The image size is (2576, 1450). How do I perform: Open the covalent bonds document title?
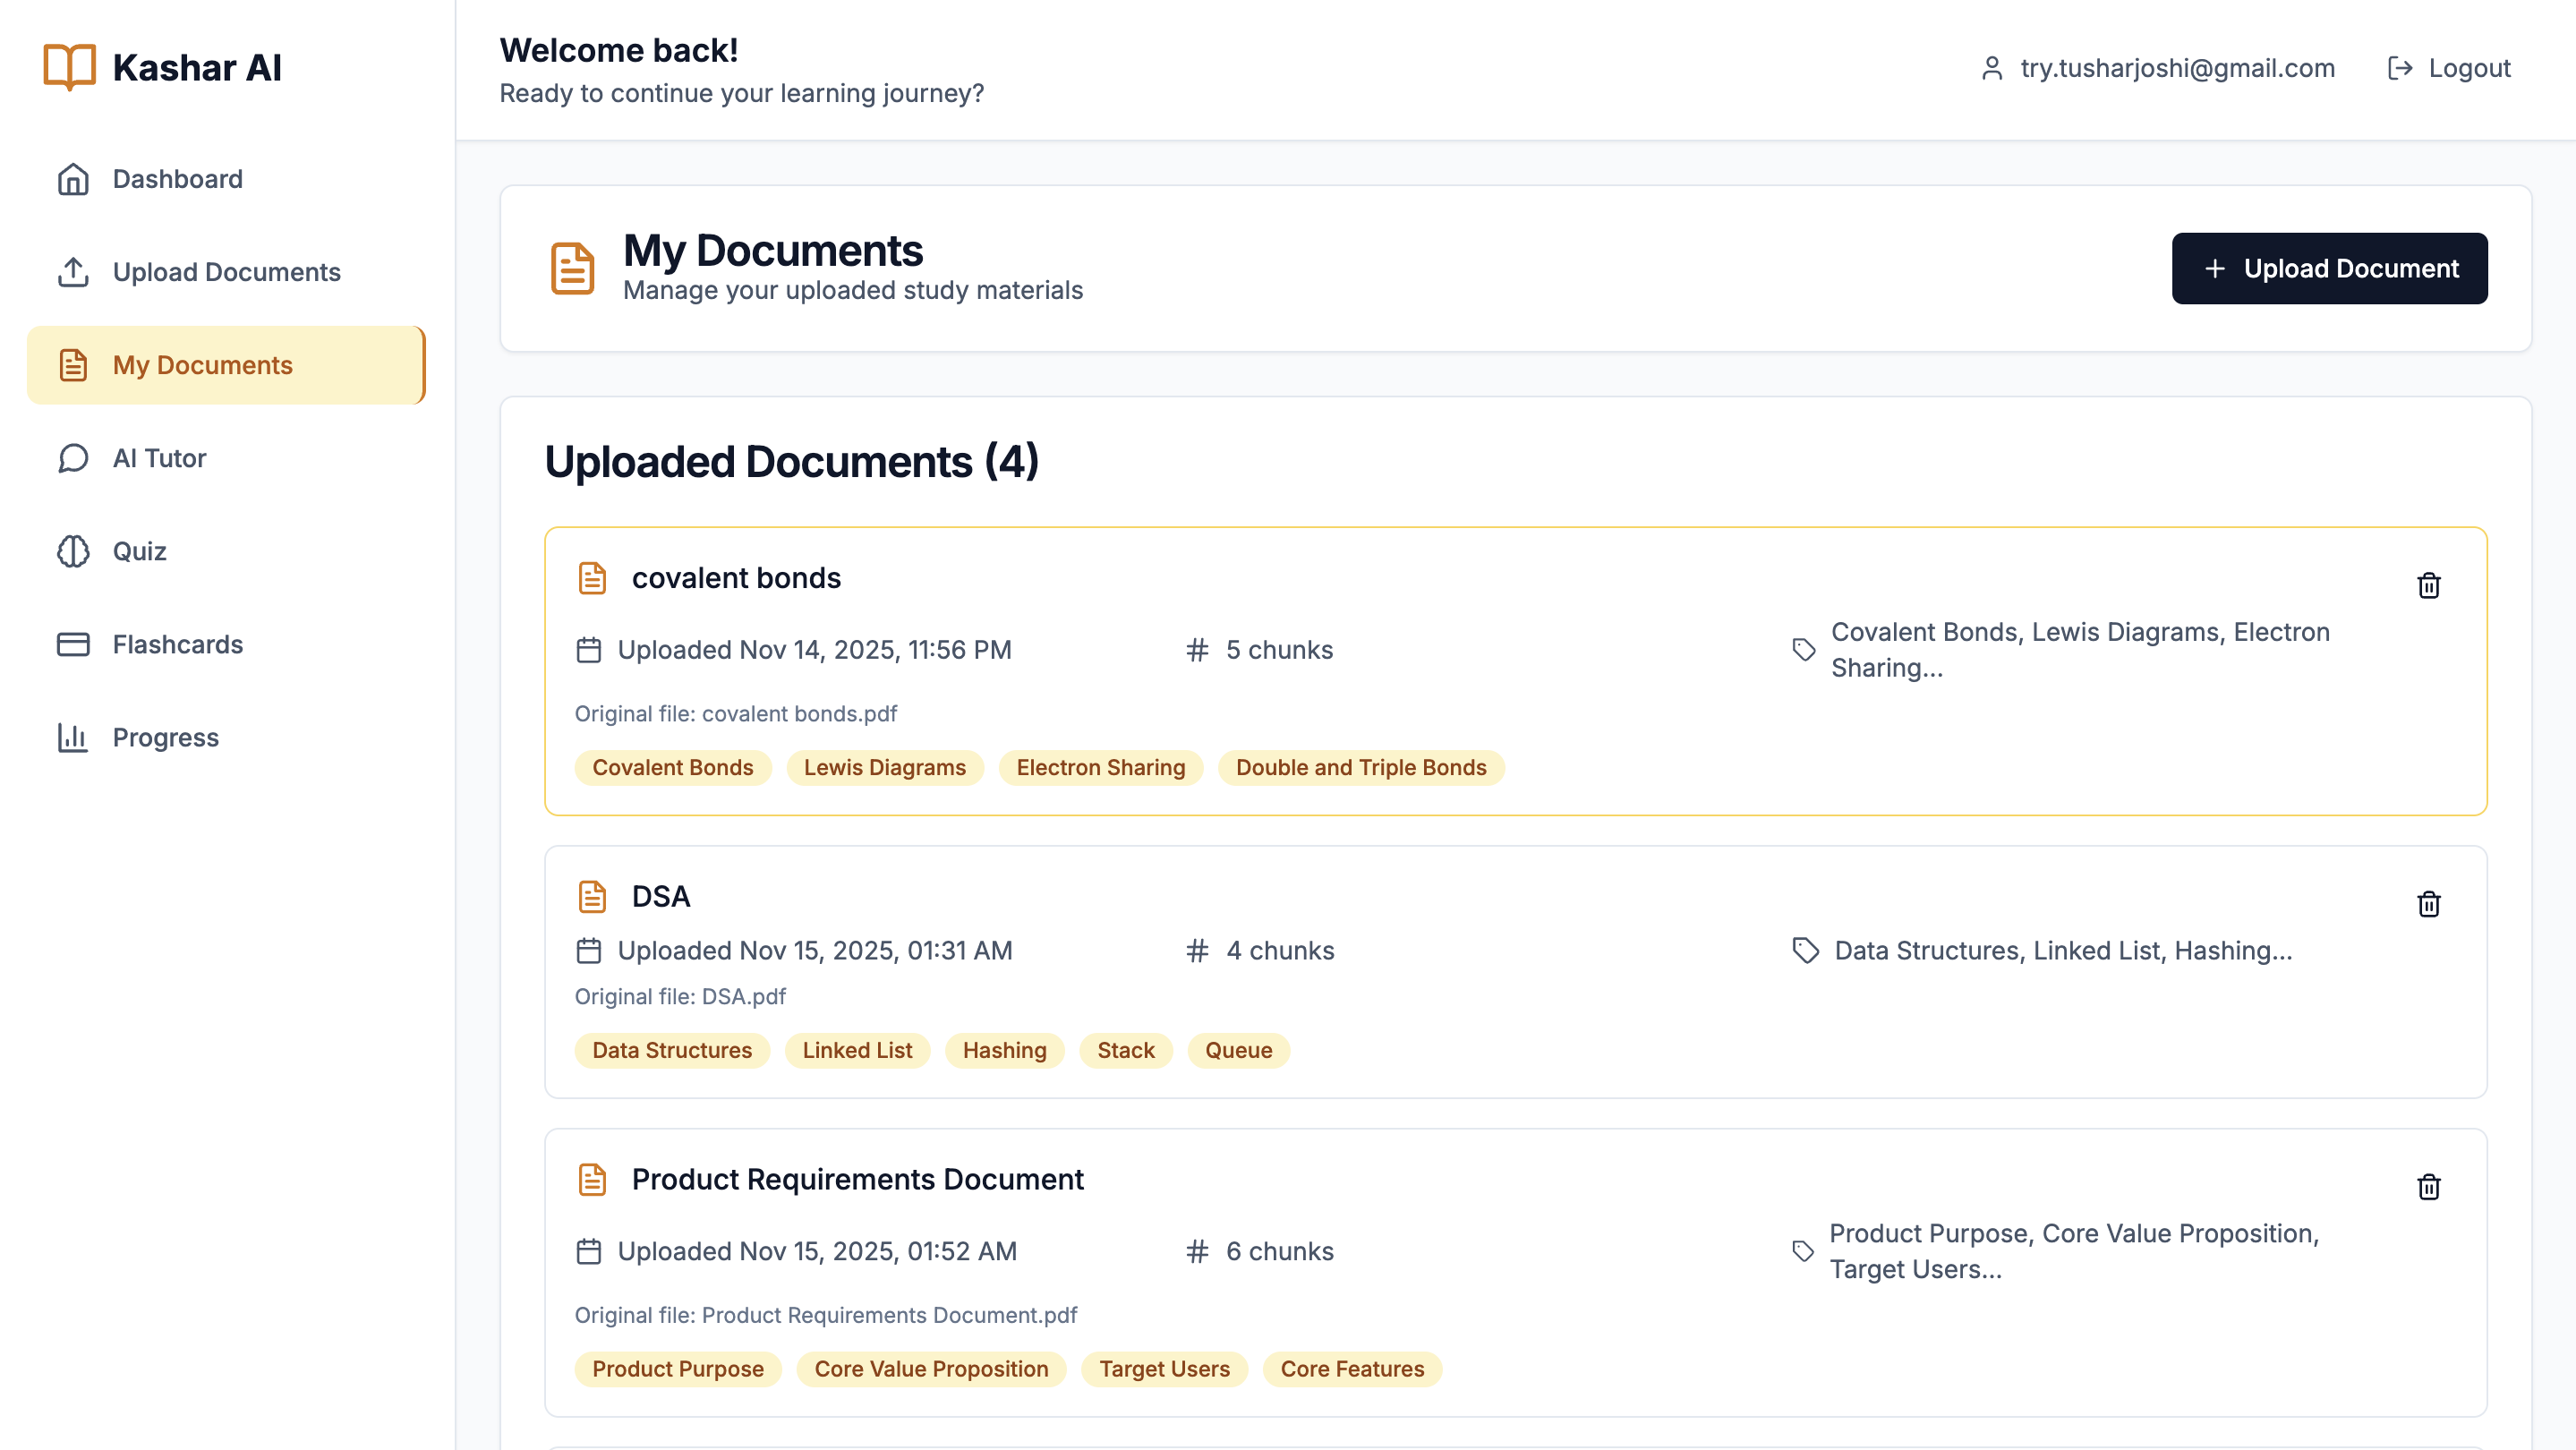tap(736, 578)
